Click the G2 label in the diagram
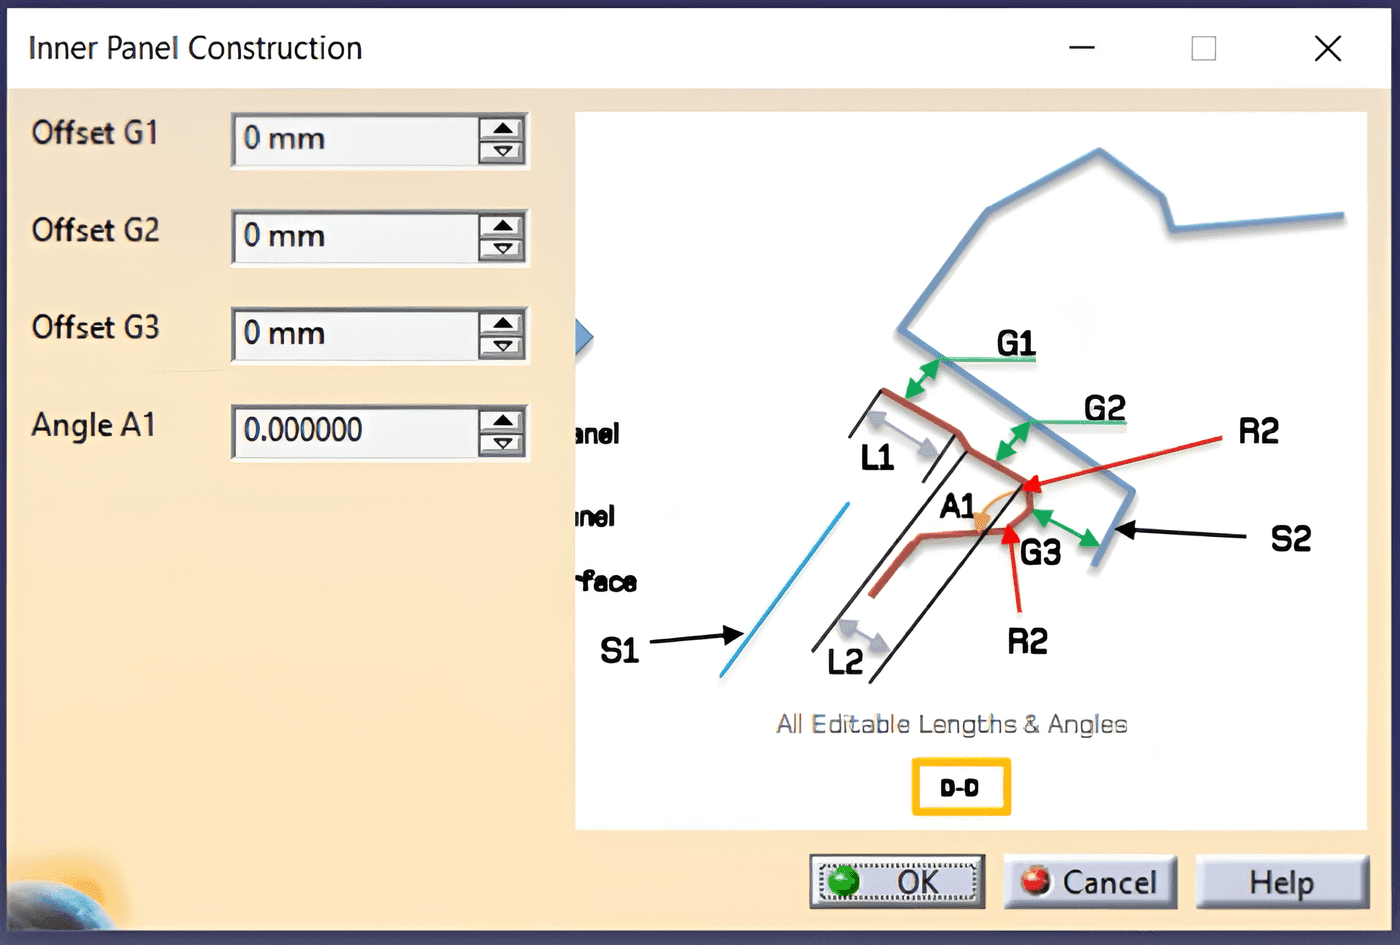Viewport: 1400px width, 945px height. 1105,407
